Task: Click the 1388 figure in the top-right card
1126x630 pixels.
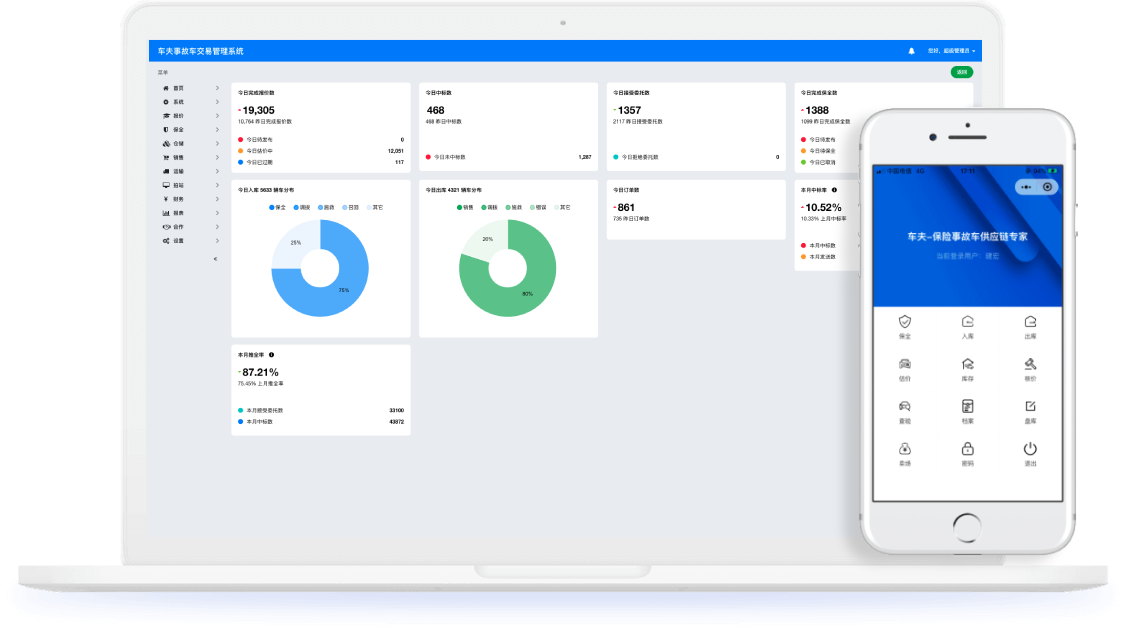Action: tap(817, 111)
